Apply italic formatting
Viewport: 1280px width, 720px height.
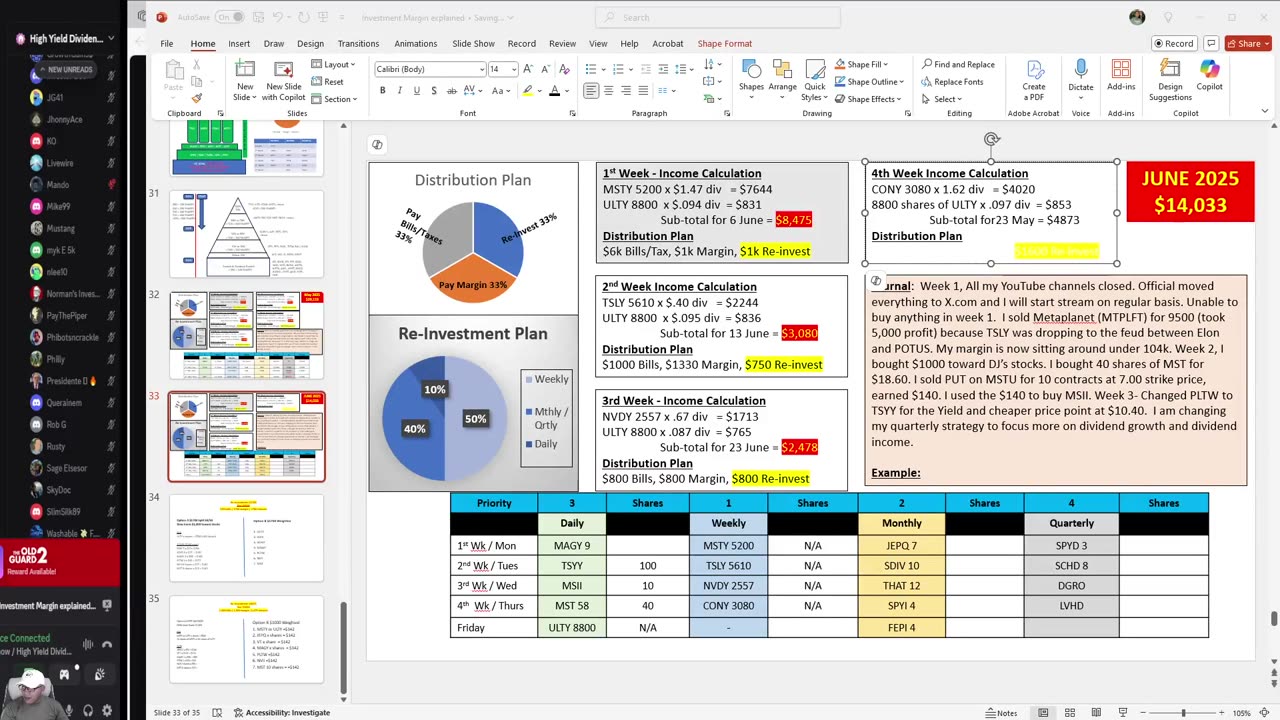click(x=399, y=91)
